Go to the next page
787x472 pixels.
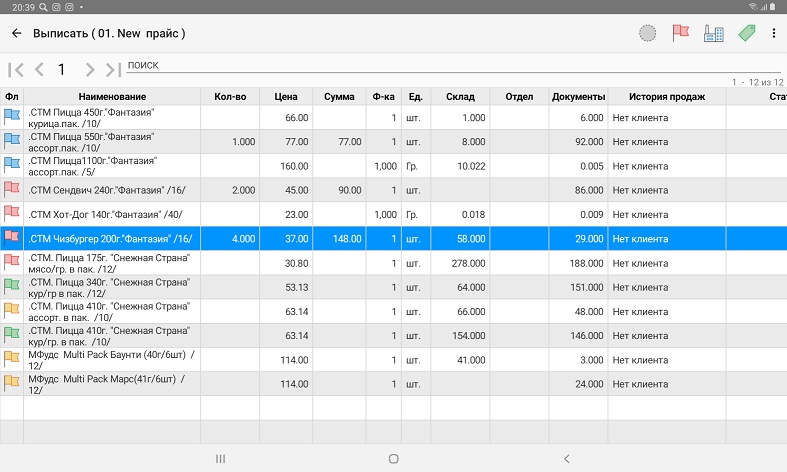pos(90,69)
